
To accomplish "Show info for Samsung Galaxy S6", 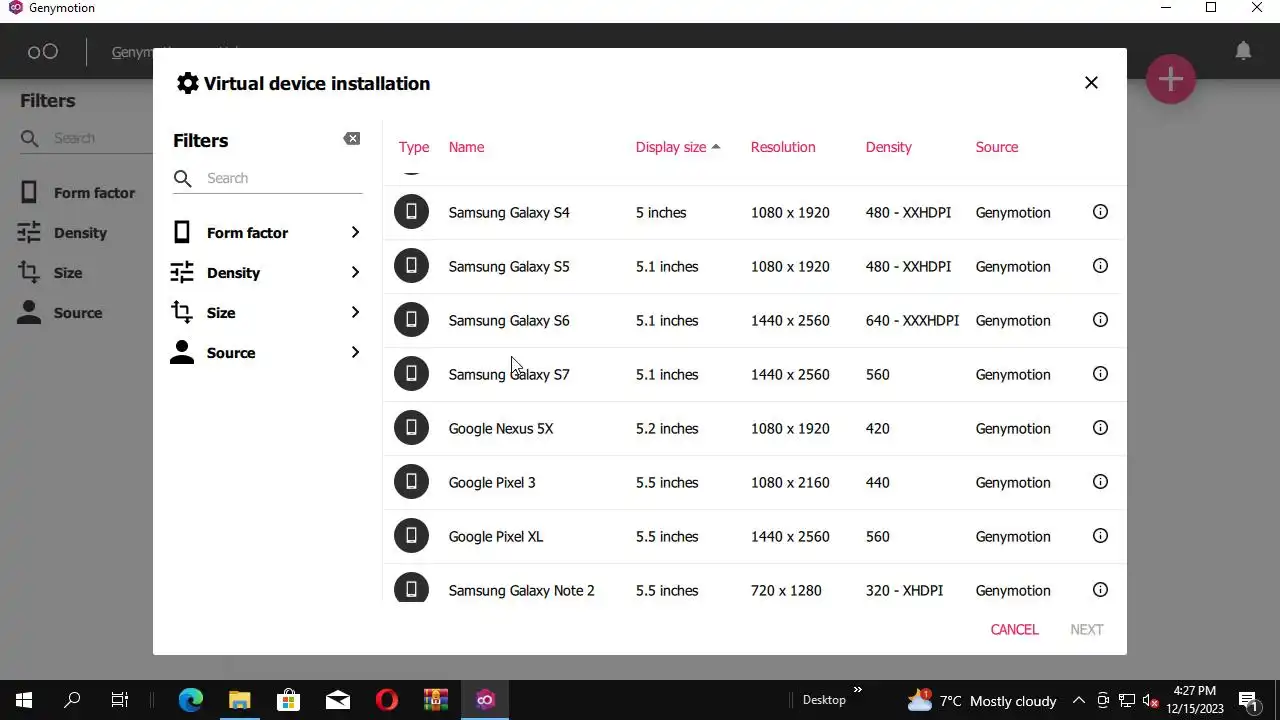I will click(x=1100, y=320).
